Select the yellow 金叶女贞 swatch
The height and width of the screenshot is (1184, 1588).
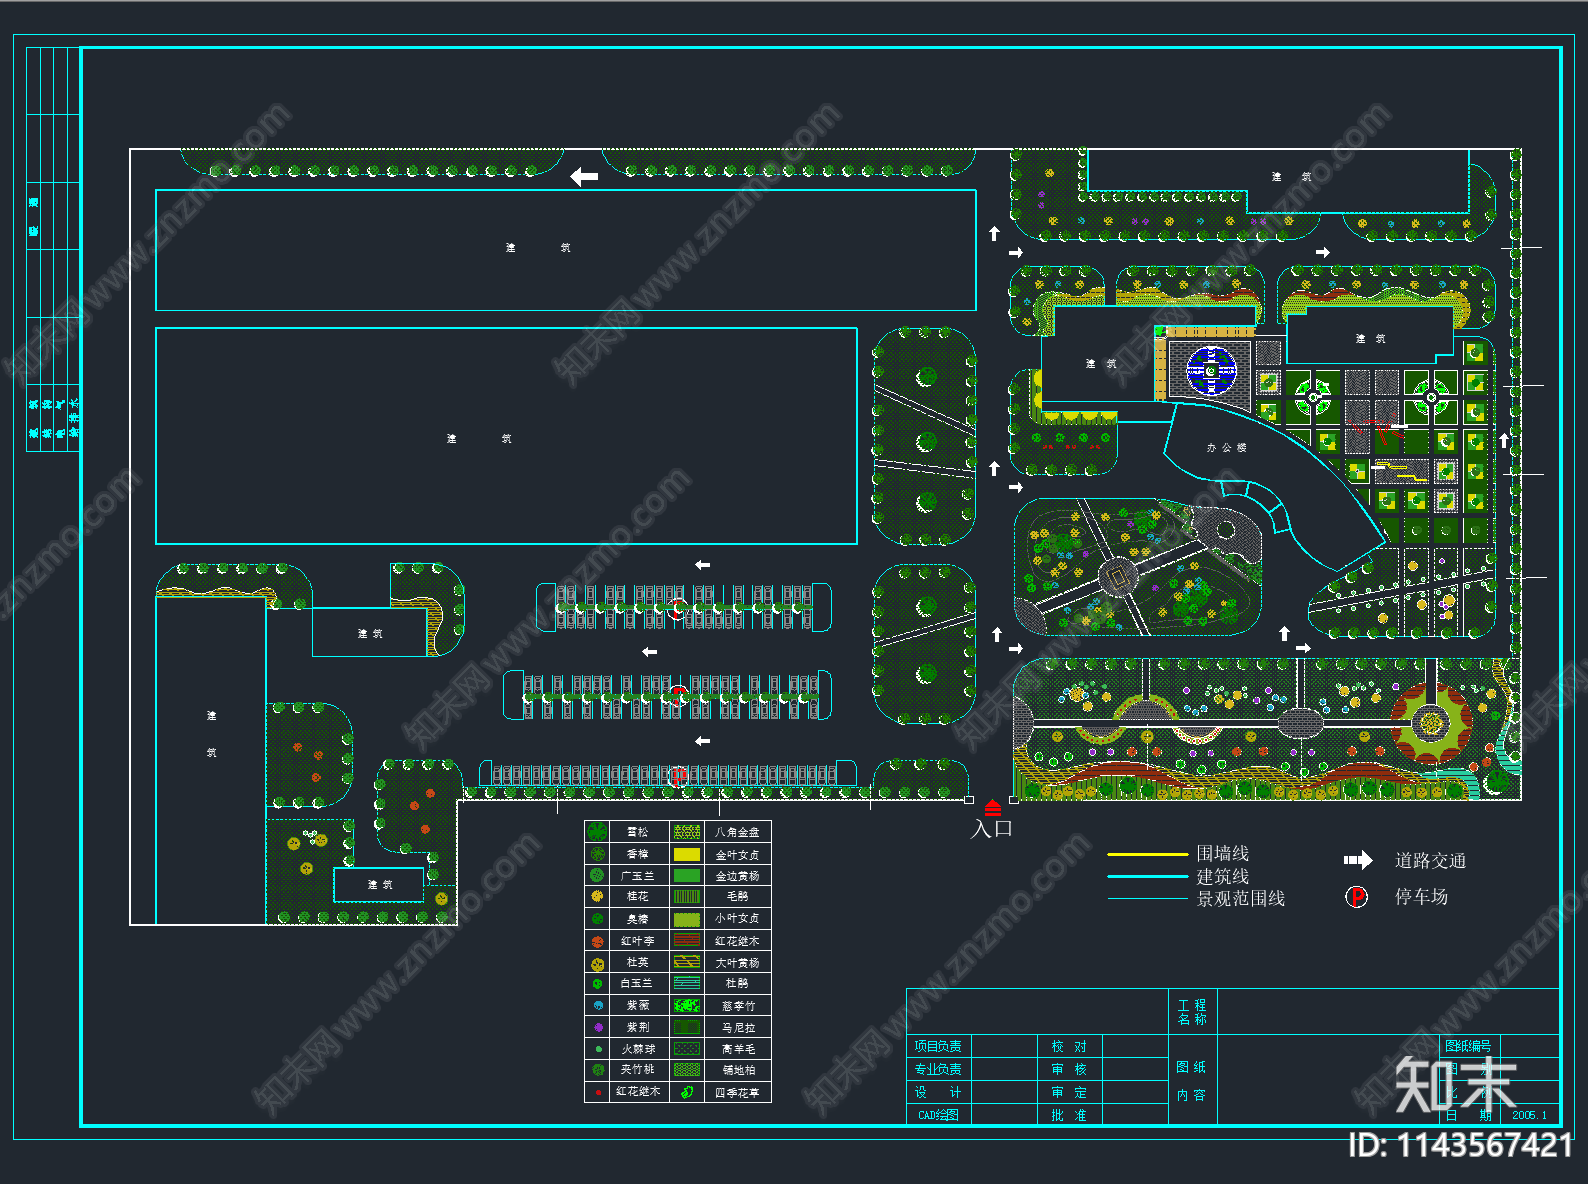click(687, 855)
